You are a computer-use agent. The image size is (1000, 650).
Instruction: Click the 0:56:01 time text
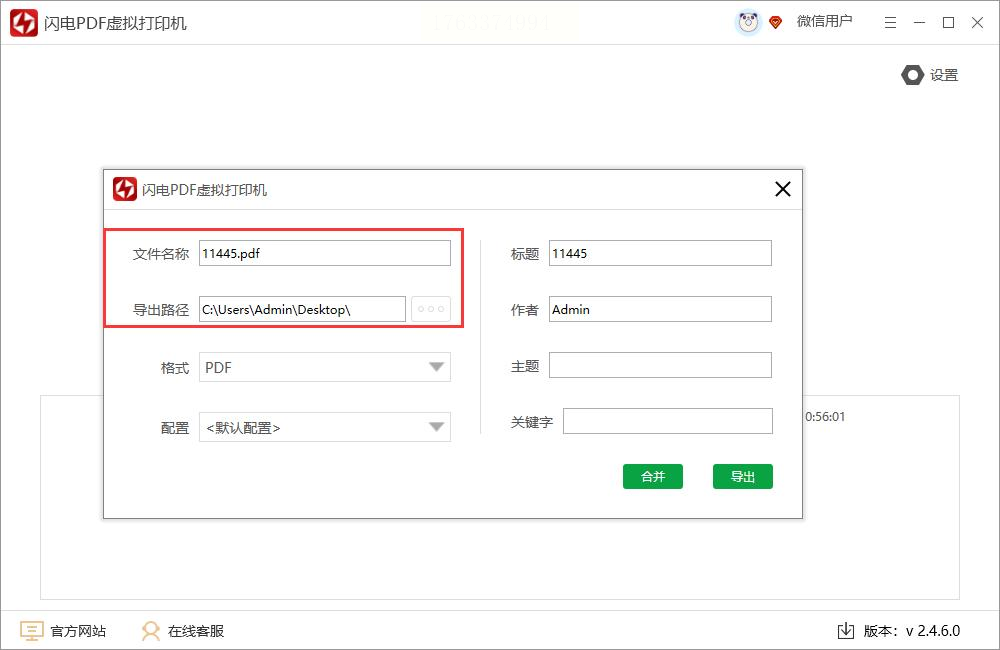(825, 417)
